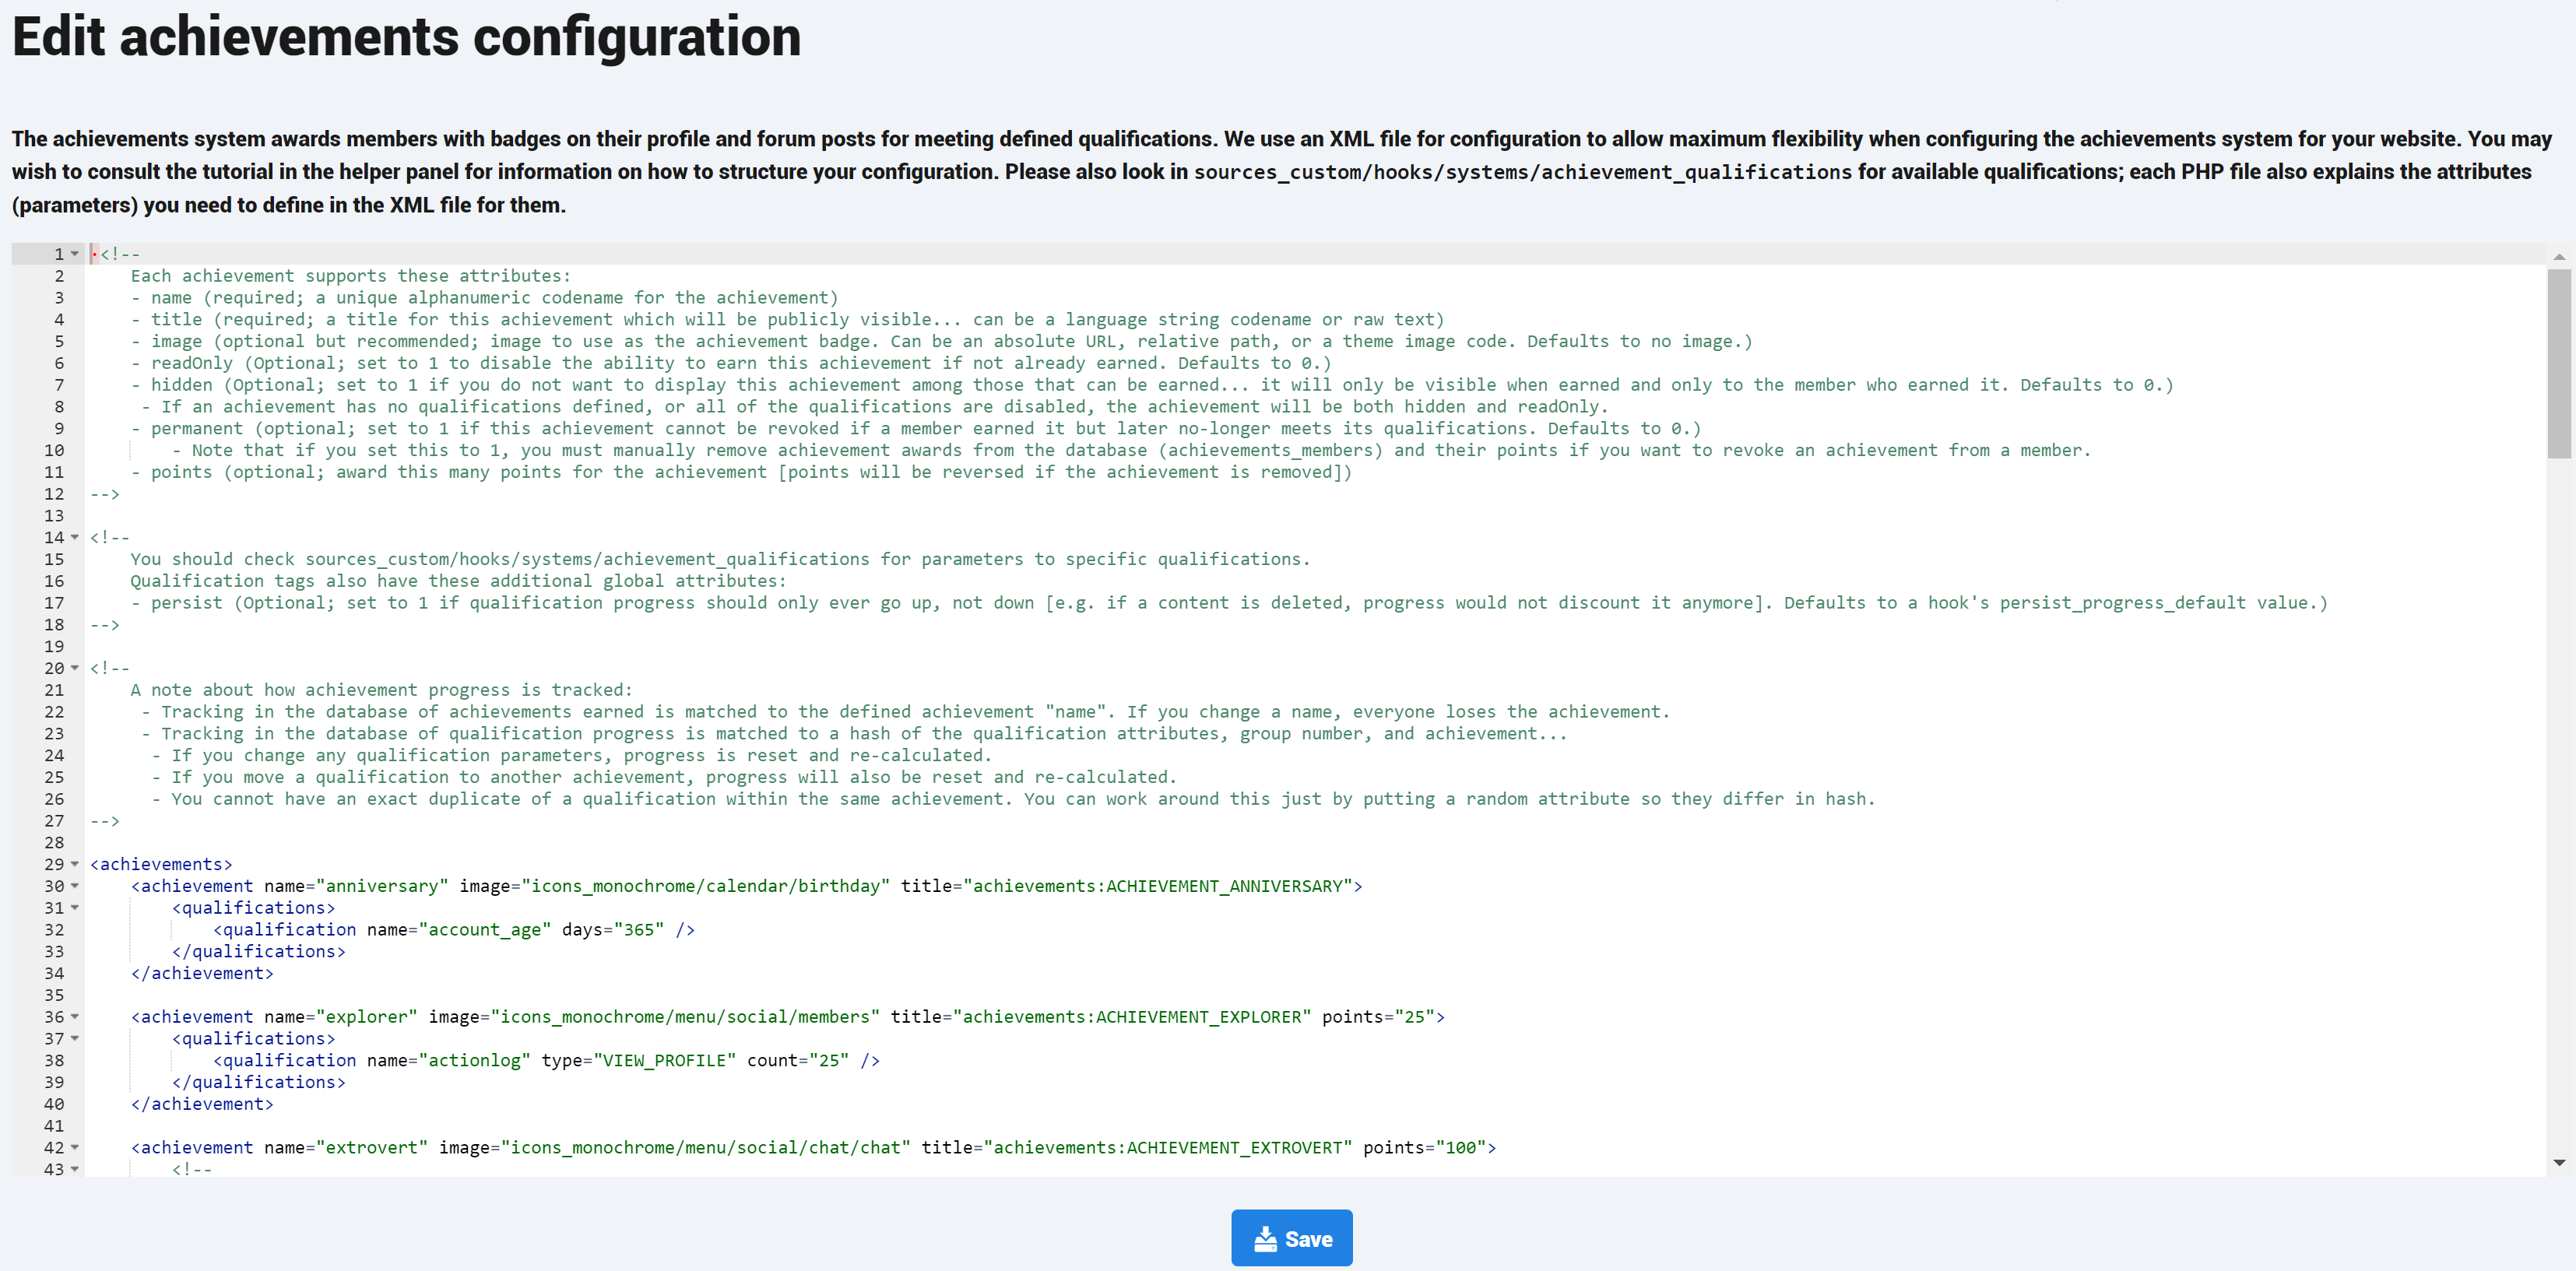Fold the qualifications block at line 37
This screenshot has height=1271, width=2576.
pos(75,1039)
